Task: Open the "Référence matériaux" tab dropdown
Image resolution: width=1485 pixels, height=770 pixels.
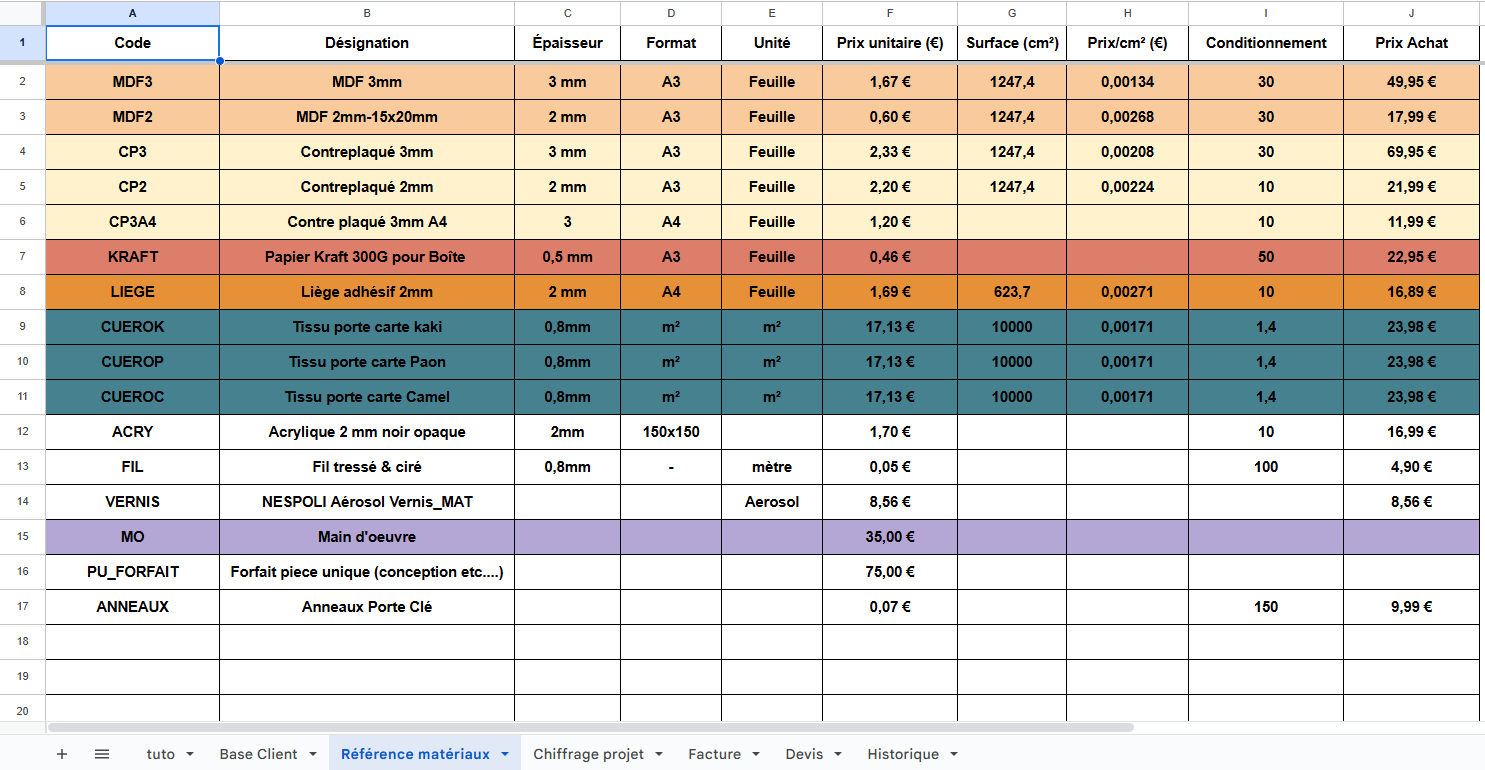Action: click(503, 754)
